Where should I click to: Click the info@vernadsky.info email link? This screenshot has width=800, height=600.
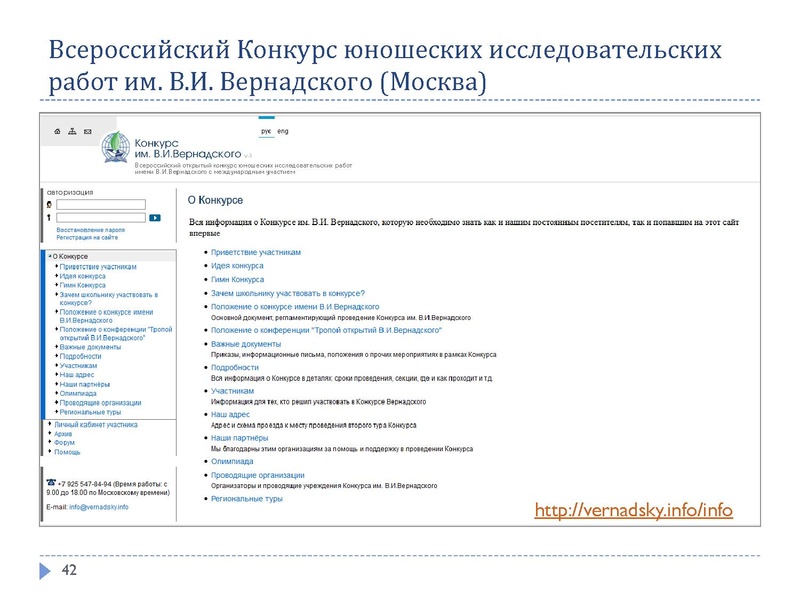point(98,506)
